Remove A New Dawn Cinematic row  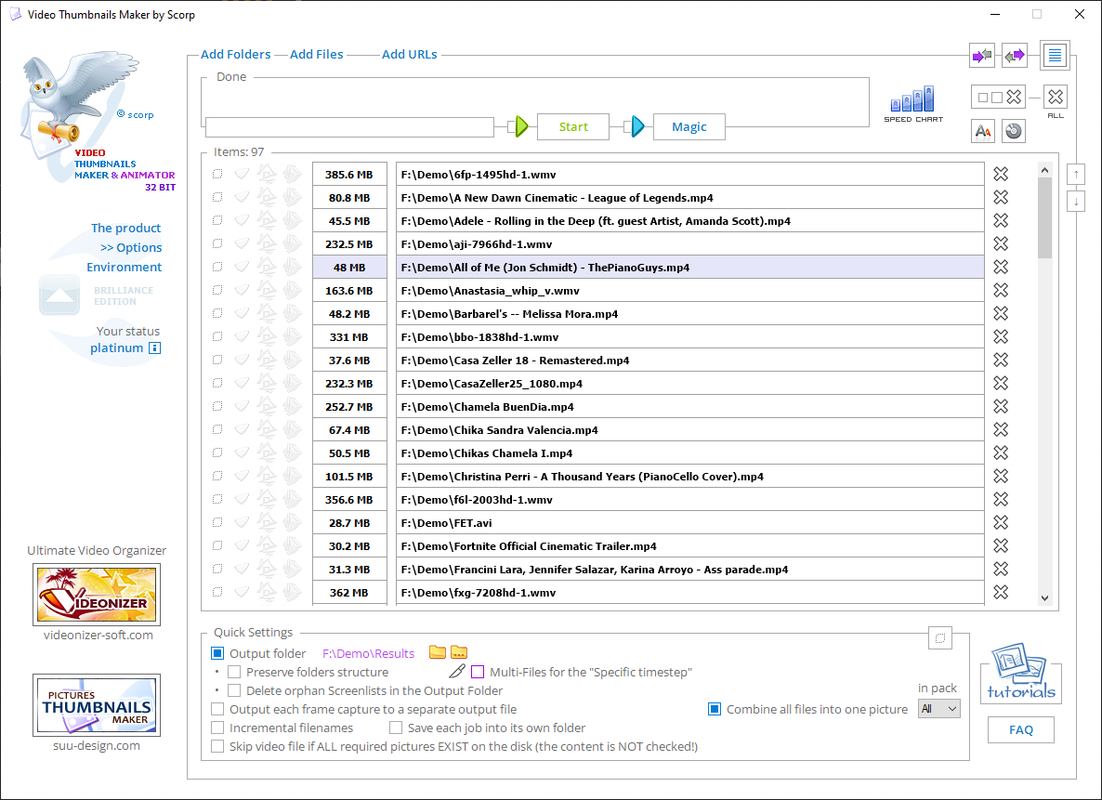pos(1001,198)
